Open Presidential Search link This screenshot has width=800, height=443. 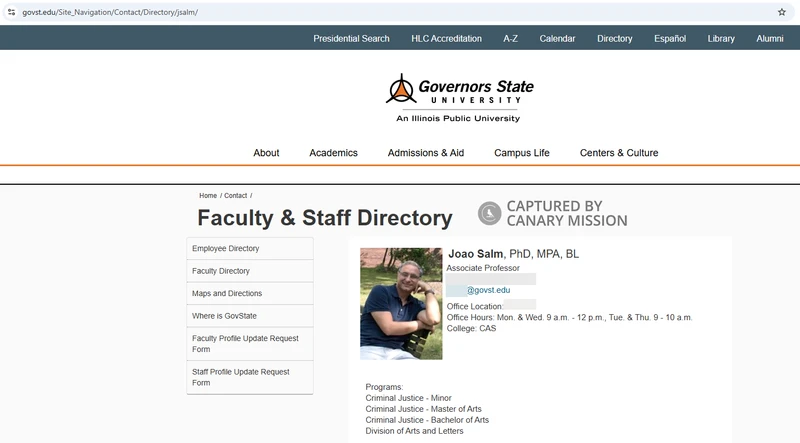tap(351, 39)
